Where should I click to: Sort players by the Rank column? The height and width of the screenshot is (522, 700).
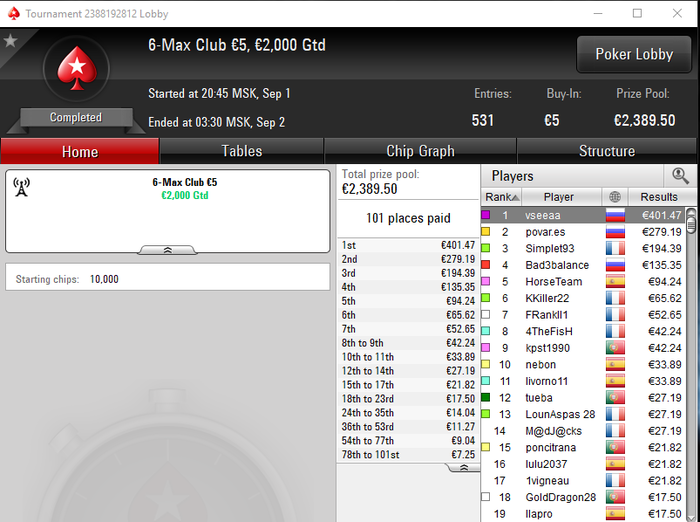[501, 197]
